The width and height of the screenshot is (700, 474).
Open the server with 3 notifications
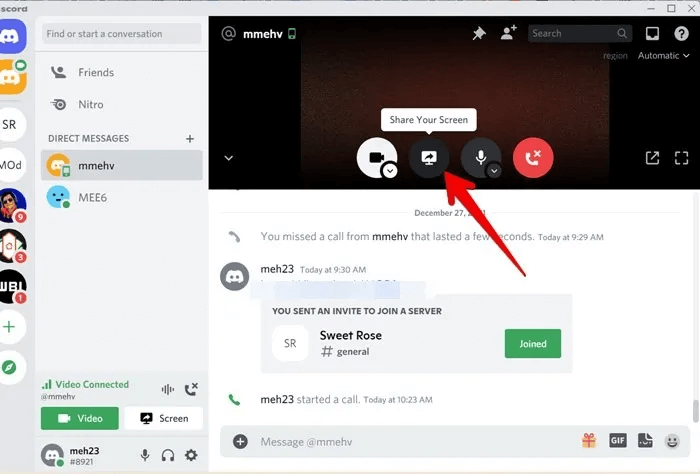(12, 246)
